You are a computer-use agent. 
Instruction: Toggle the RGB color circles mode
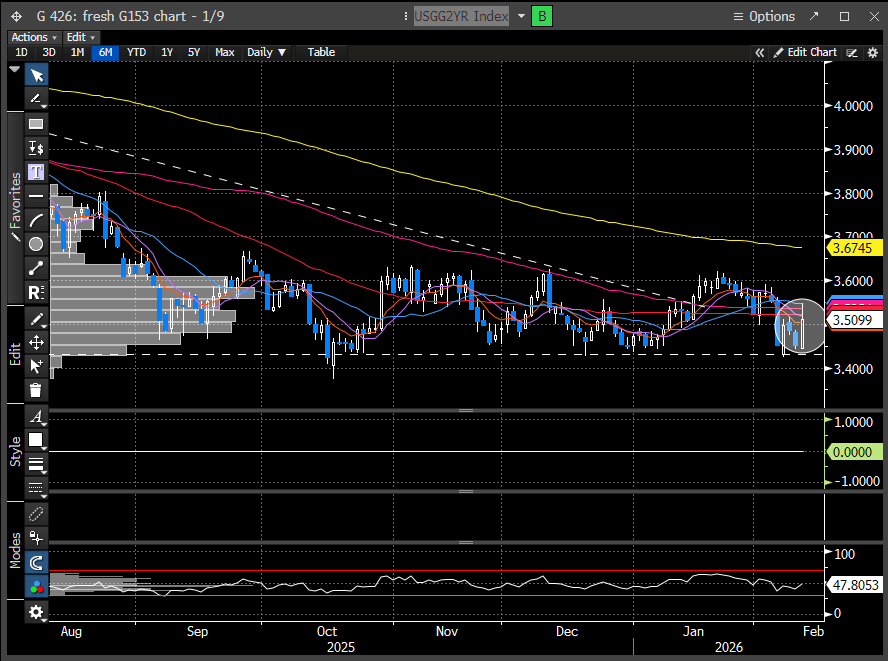(x=36, y=588)
